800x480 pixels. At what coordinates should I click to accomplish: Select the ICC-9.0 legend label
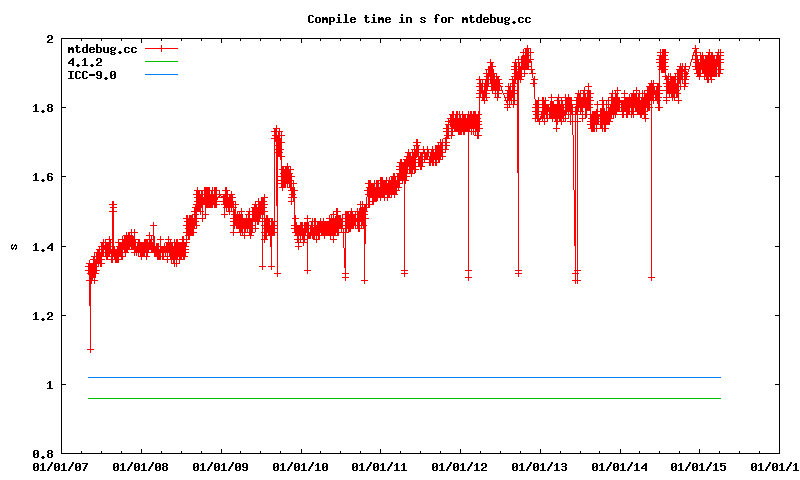[x=91, y=75]
